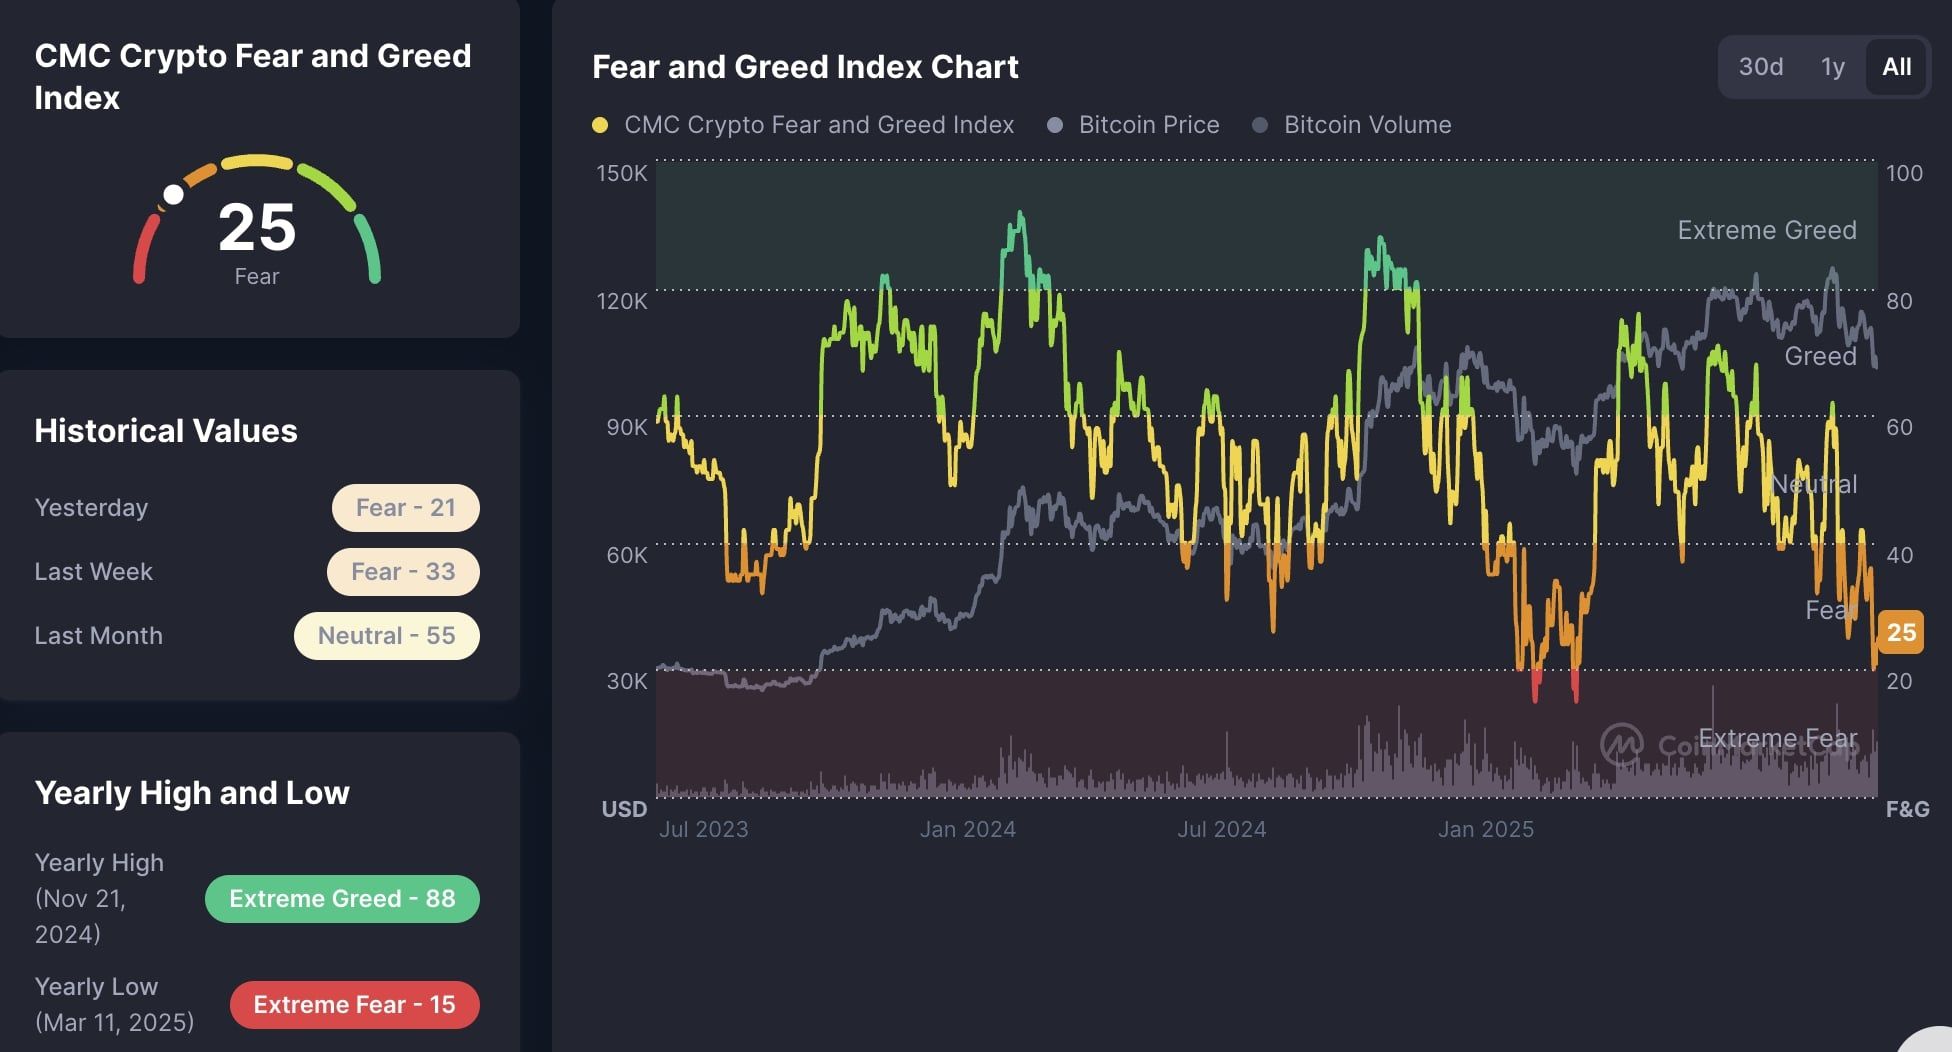Click the Neutral zone label on chart
Screen dimensions: 1952x1052
(1814, 484)
